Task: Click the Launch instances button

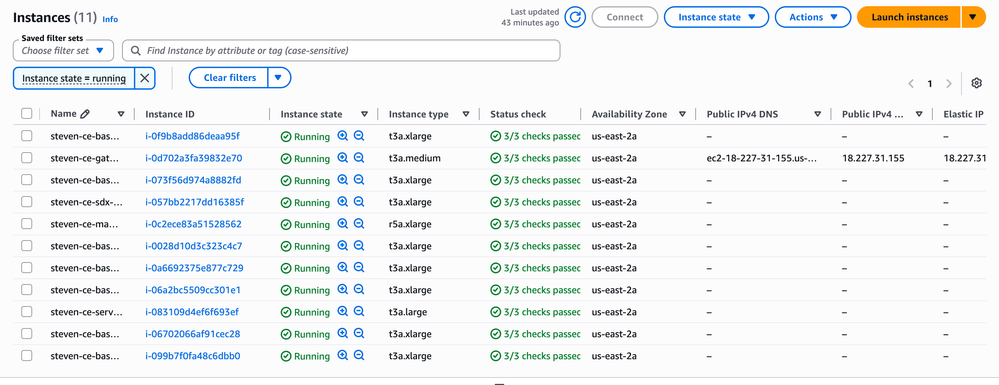Action: click(x=909, y=17)
